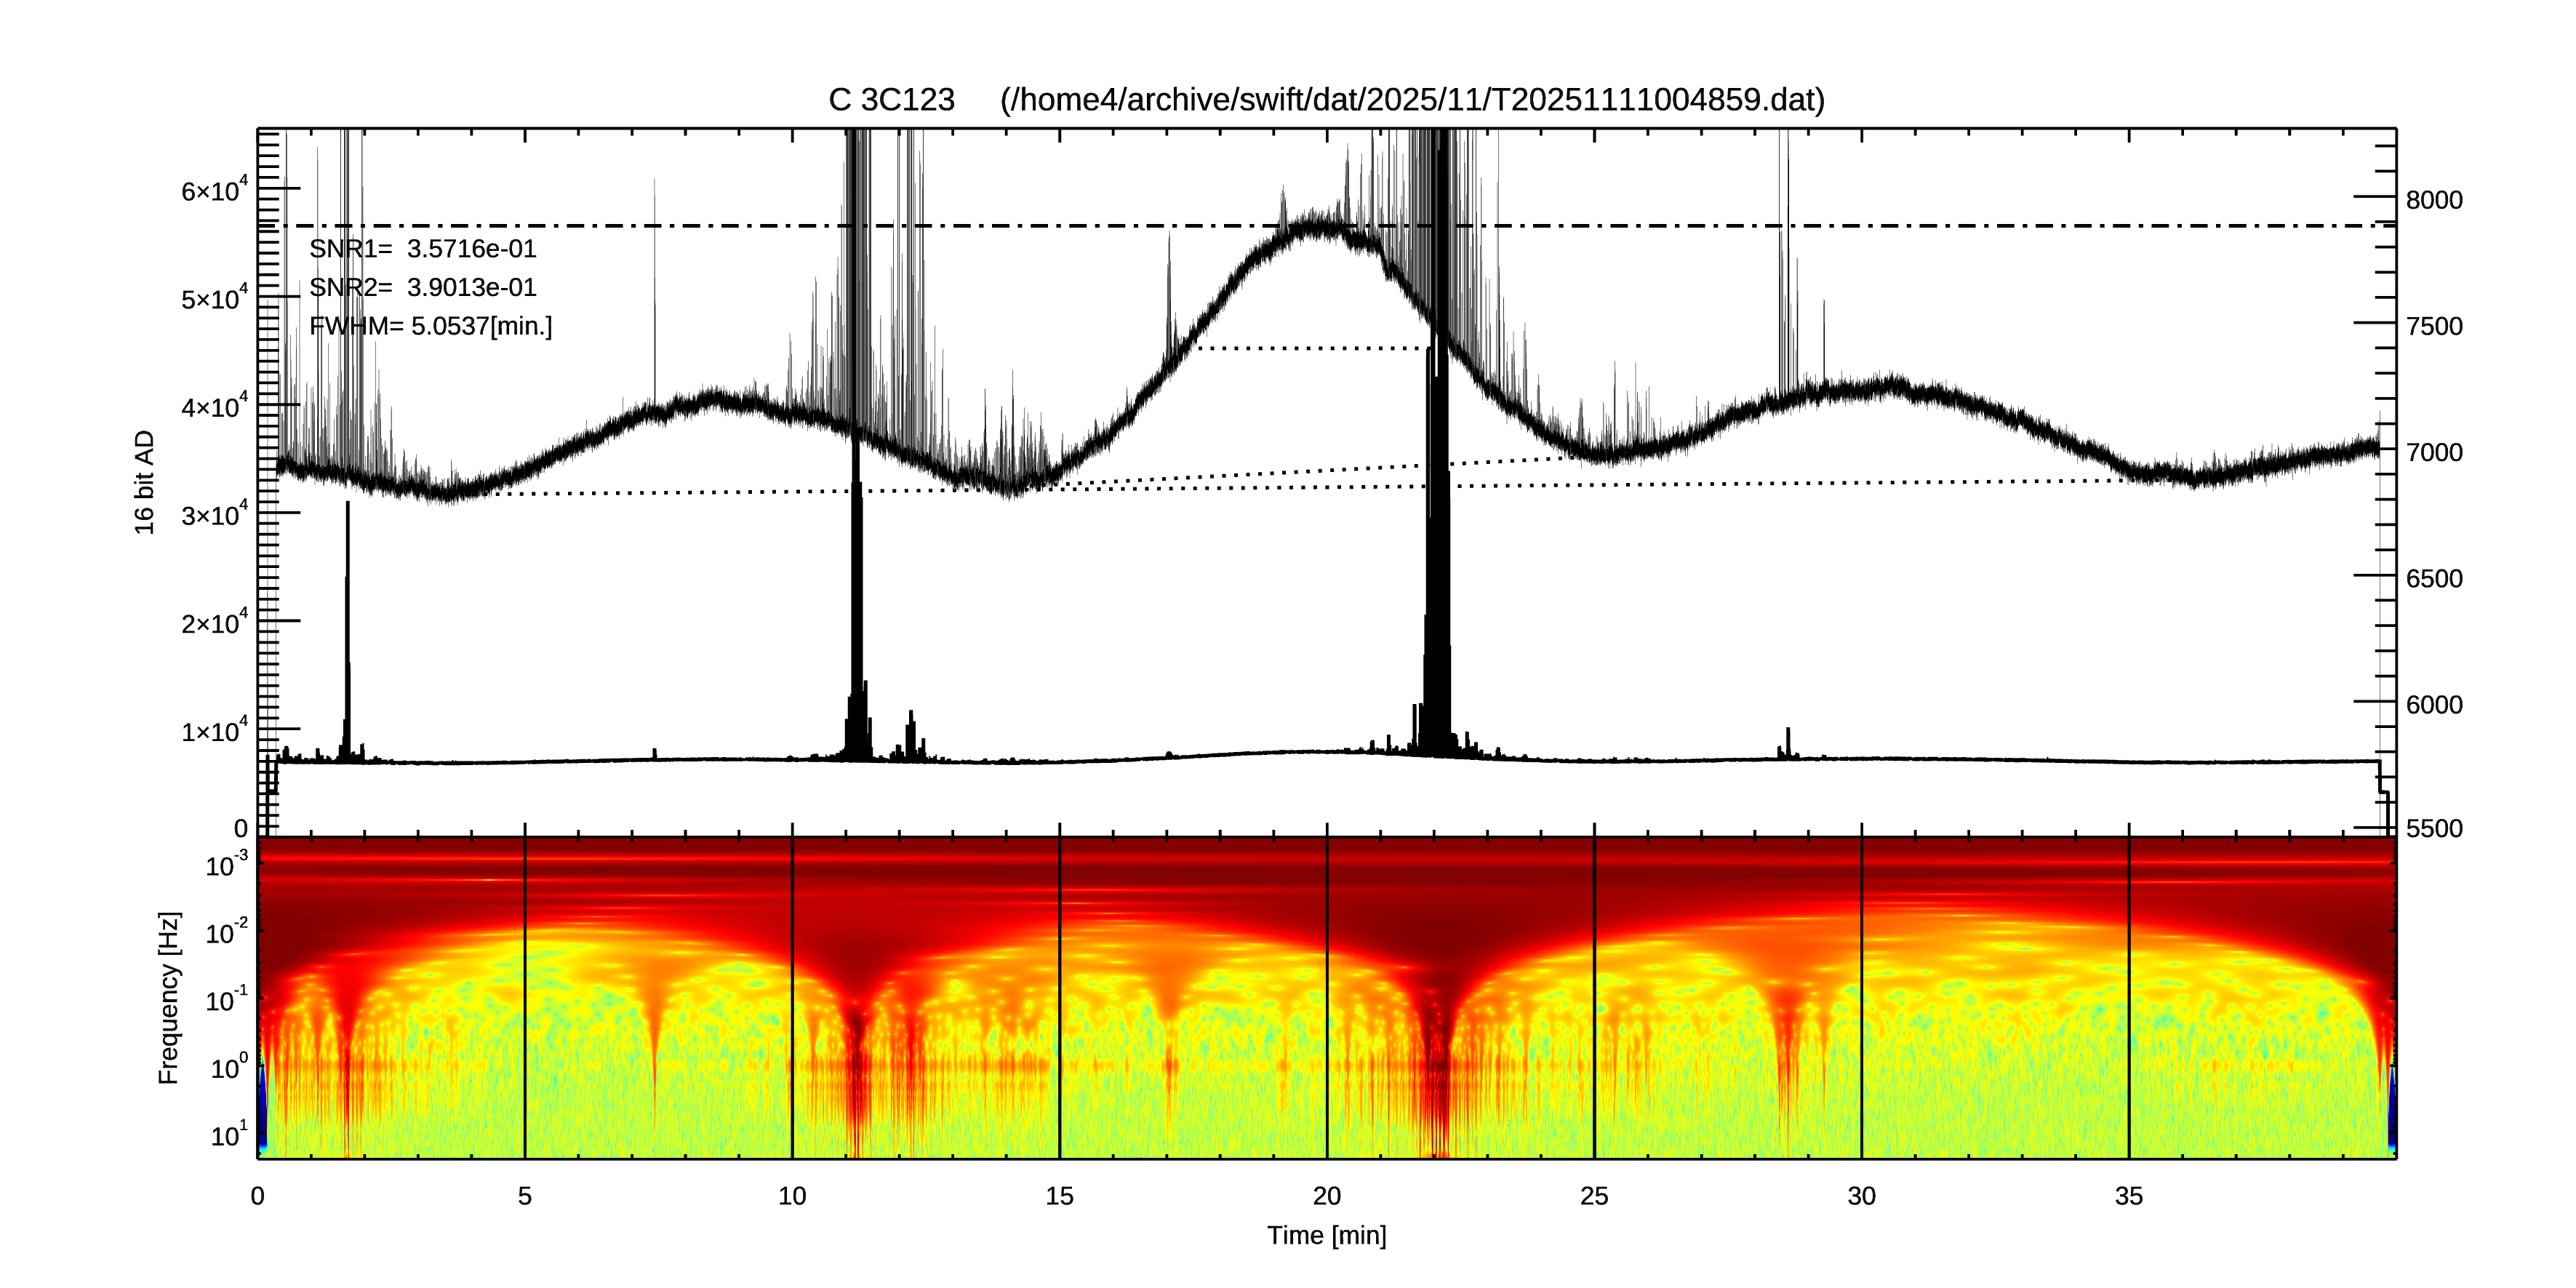This screenshot has height=1288, width=2576.
Task: Click the x-axis tick label '10'
Action: coord(792,1196)
